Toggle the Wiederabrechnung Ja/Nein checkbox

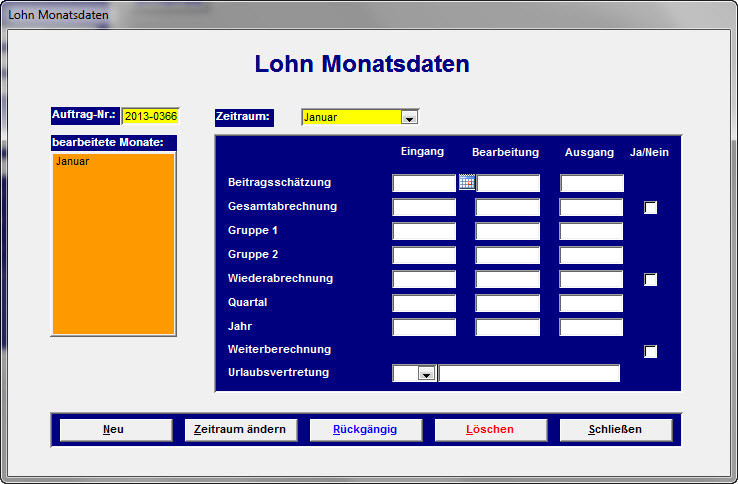click(650, 280)
